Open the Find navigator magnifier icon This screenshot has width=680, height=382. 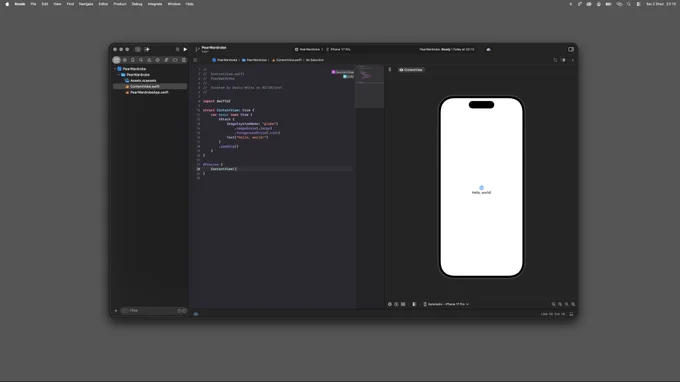tap(141, 60)
